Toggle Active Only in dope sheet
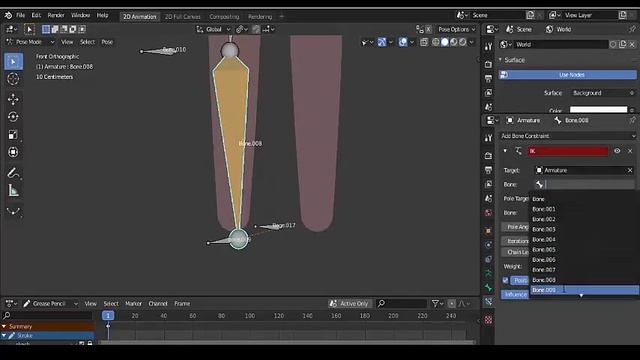This screenshot has height=360, width=640. click(x=349, y=303)
